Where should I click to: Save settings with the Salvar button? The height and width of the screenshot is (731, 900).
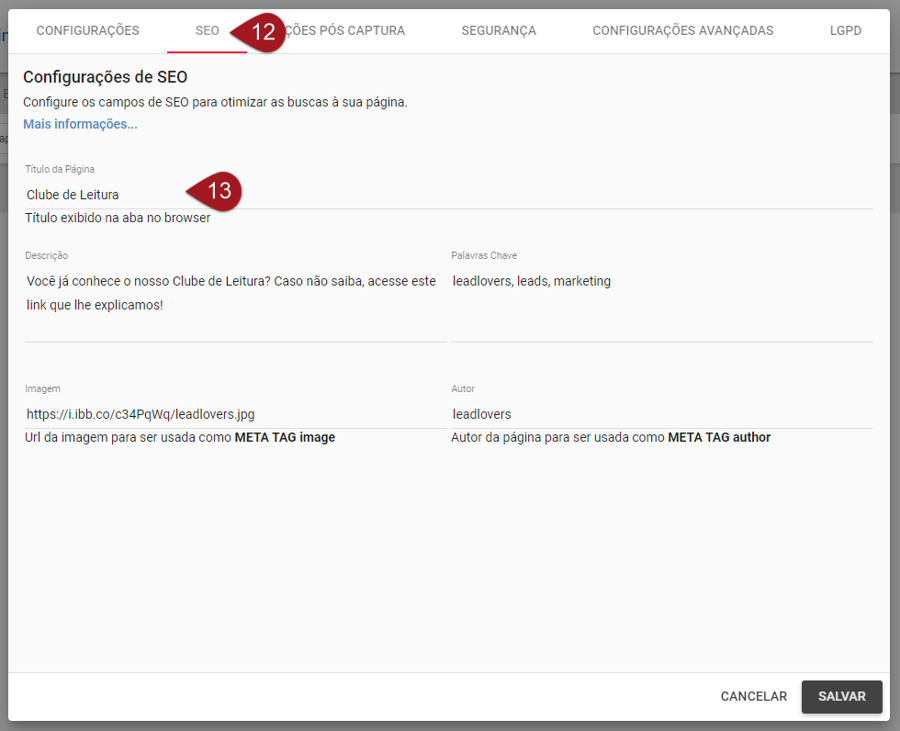[x=841, y=696]
